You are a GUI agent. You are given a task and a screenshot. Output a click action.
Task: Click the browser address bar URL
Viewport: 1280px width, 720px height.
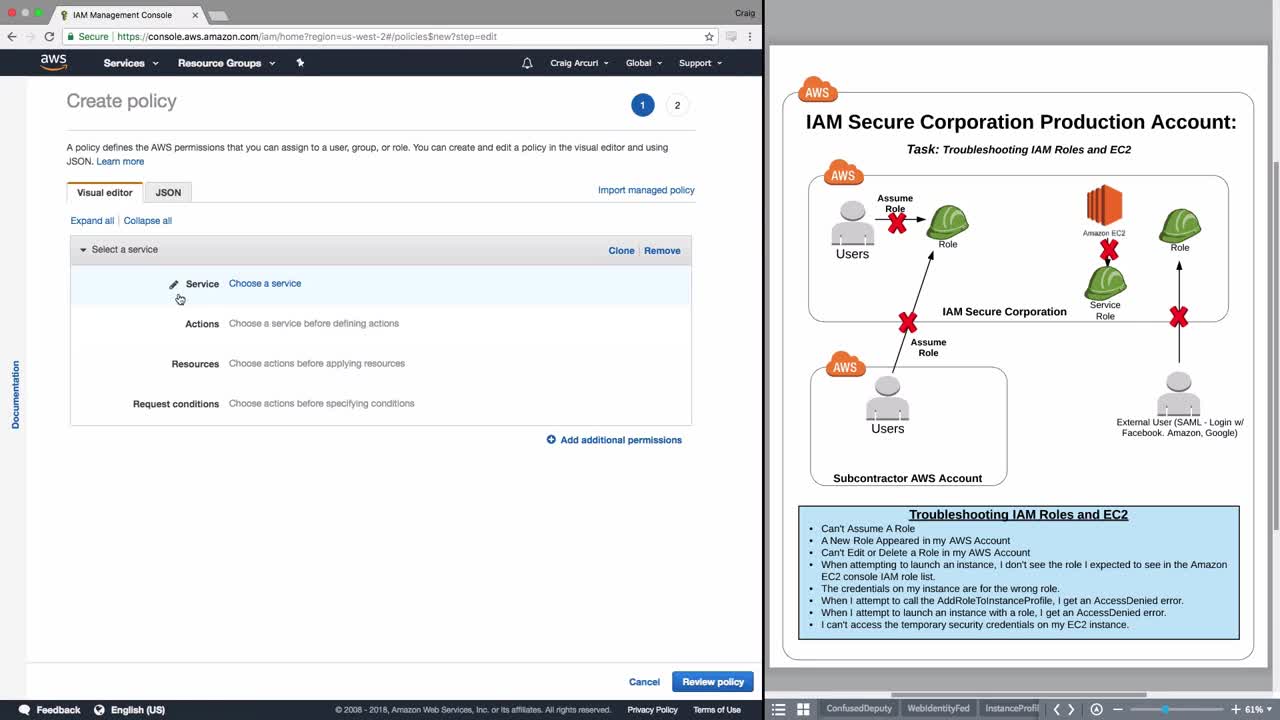(307, 36)
